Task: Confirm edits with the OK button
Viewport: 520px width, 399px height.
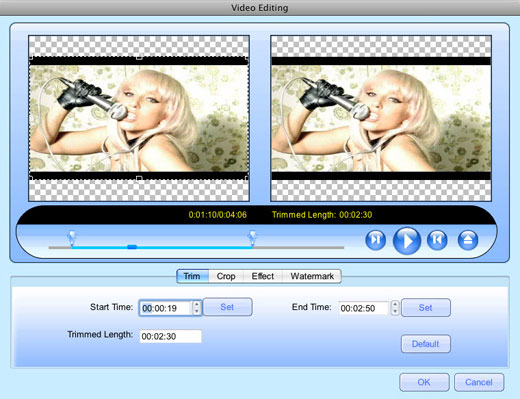Action: (424, 382)
